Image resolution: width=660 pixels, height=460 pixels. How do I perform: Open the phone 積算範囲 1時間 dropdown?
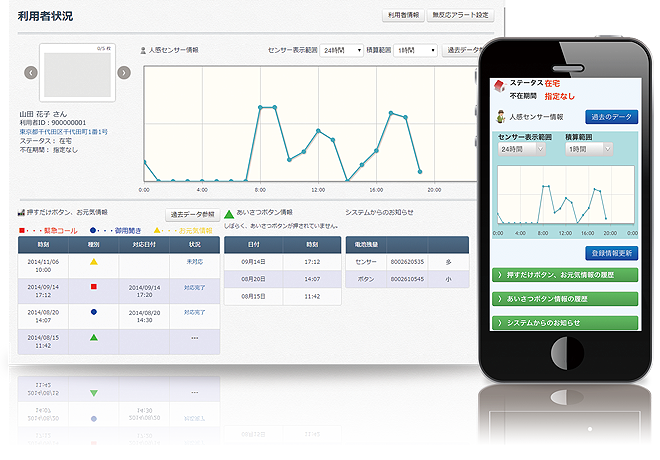[589, 149]
